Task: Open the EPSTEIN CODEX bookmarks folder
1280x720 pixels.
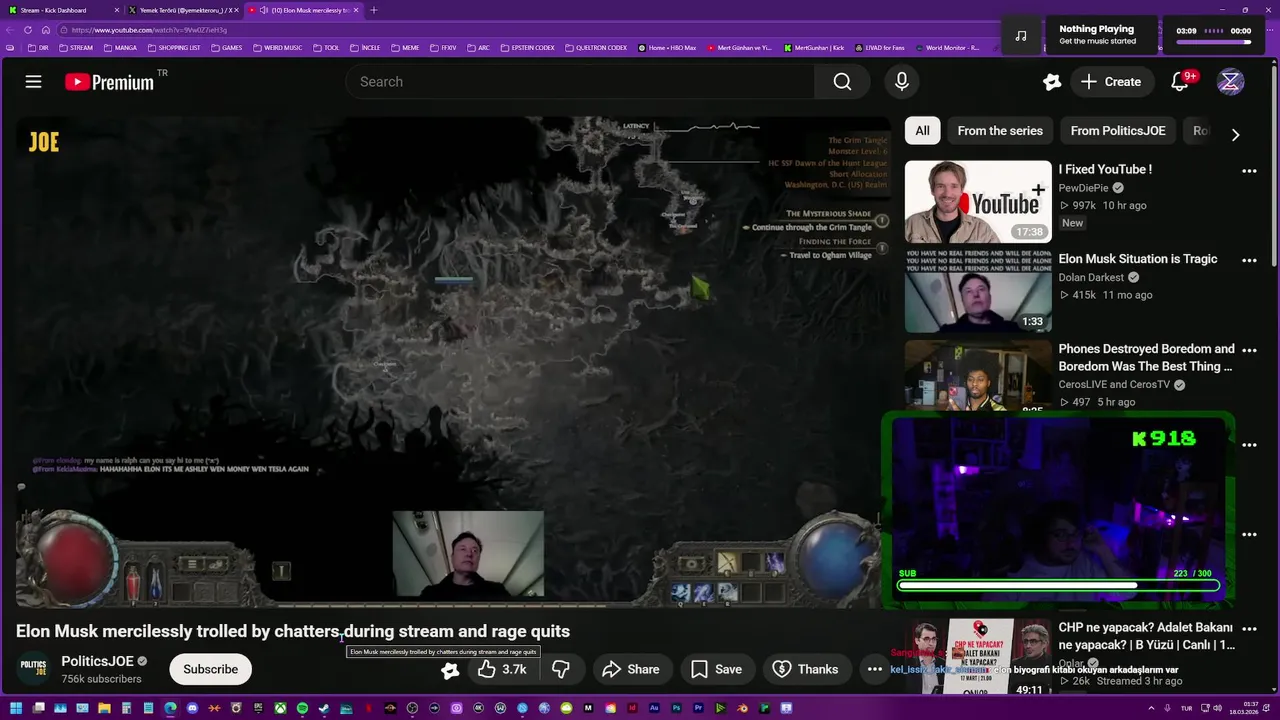Action: tap(526, 48)
